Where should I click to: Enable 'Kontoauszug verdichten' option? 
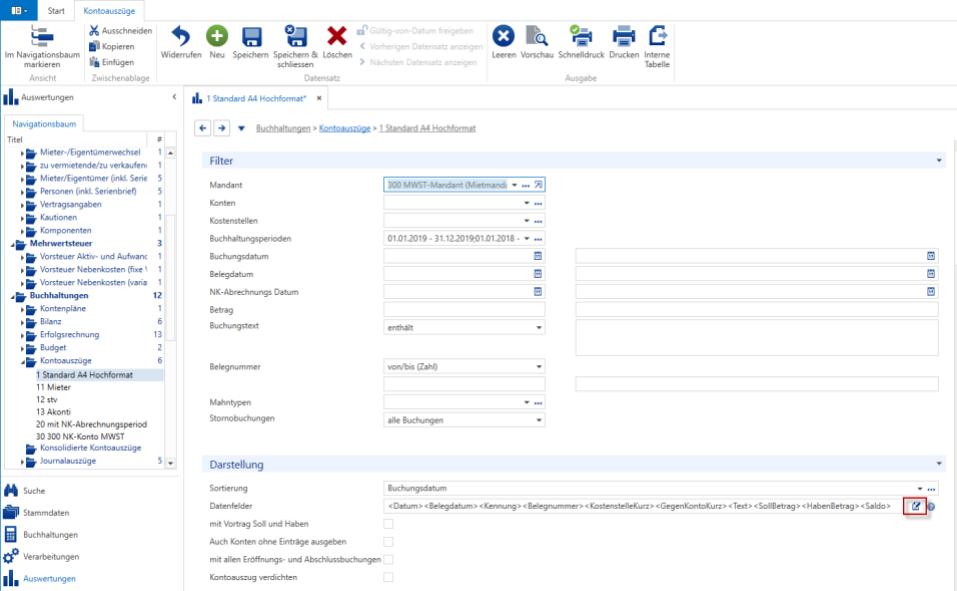point(388,577)
